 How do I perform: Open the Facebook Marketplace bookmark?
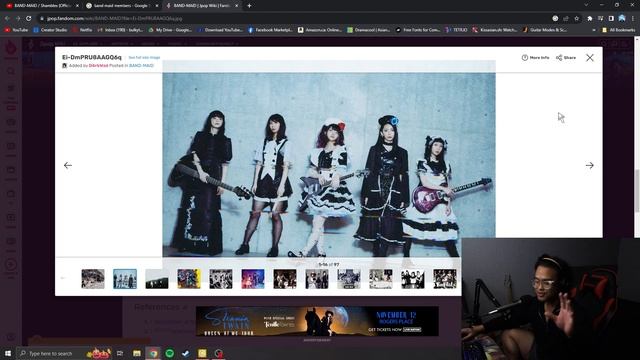point(270,30)
